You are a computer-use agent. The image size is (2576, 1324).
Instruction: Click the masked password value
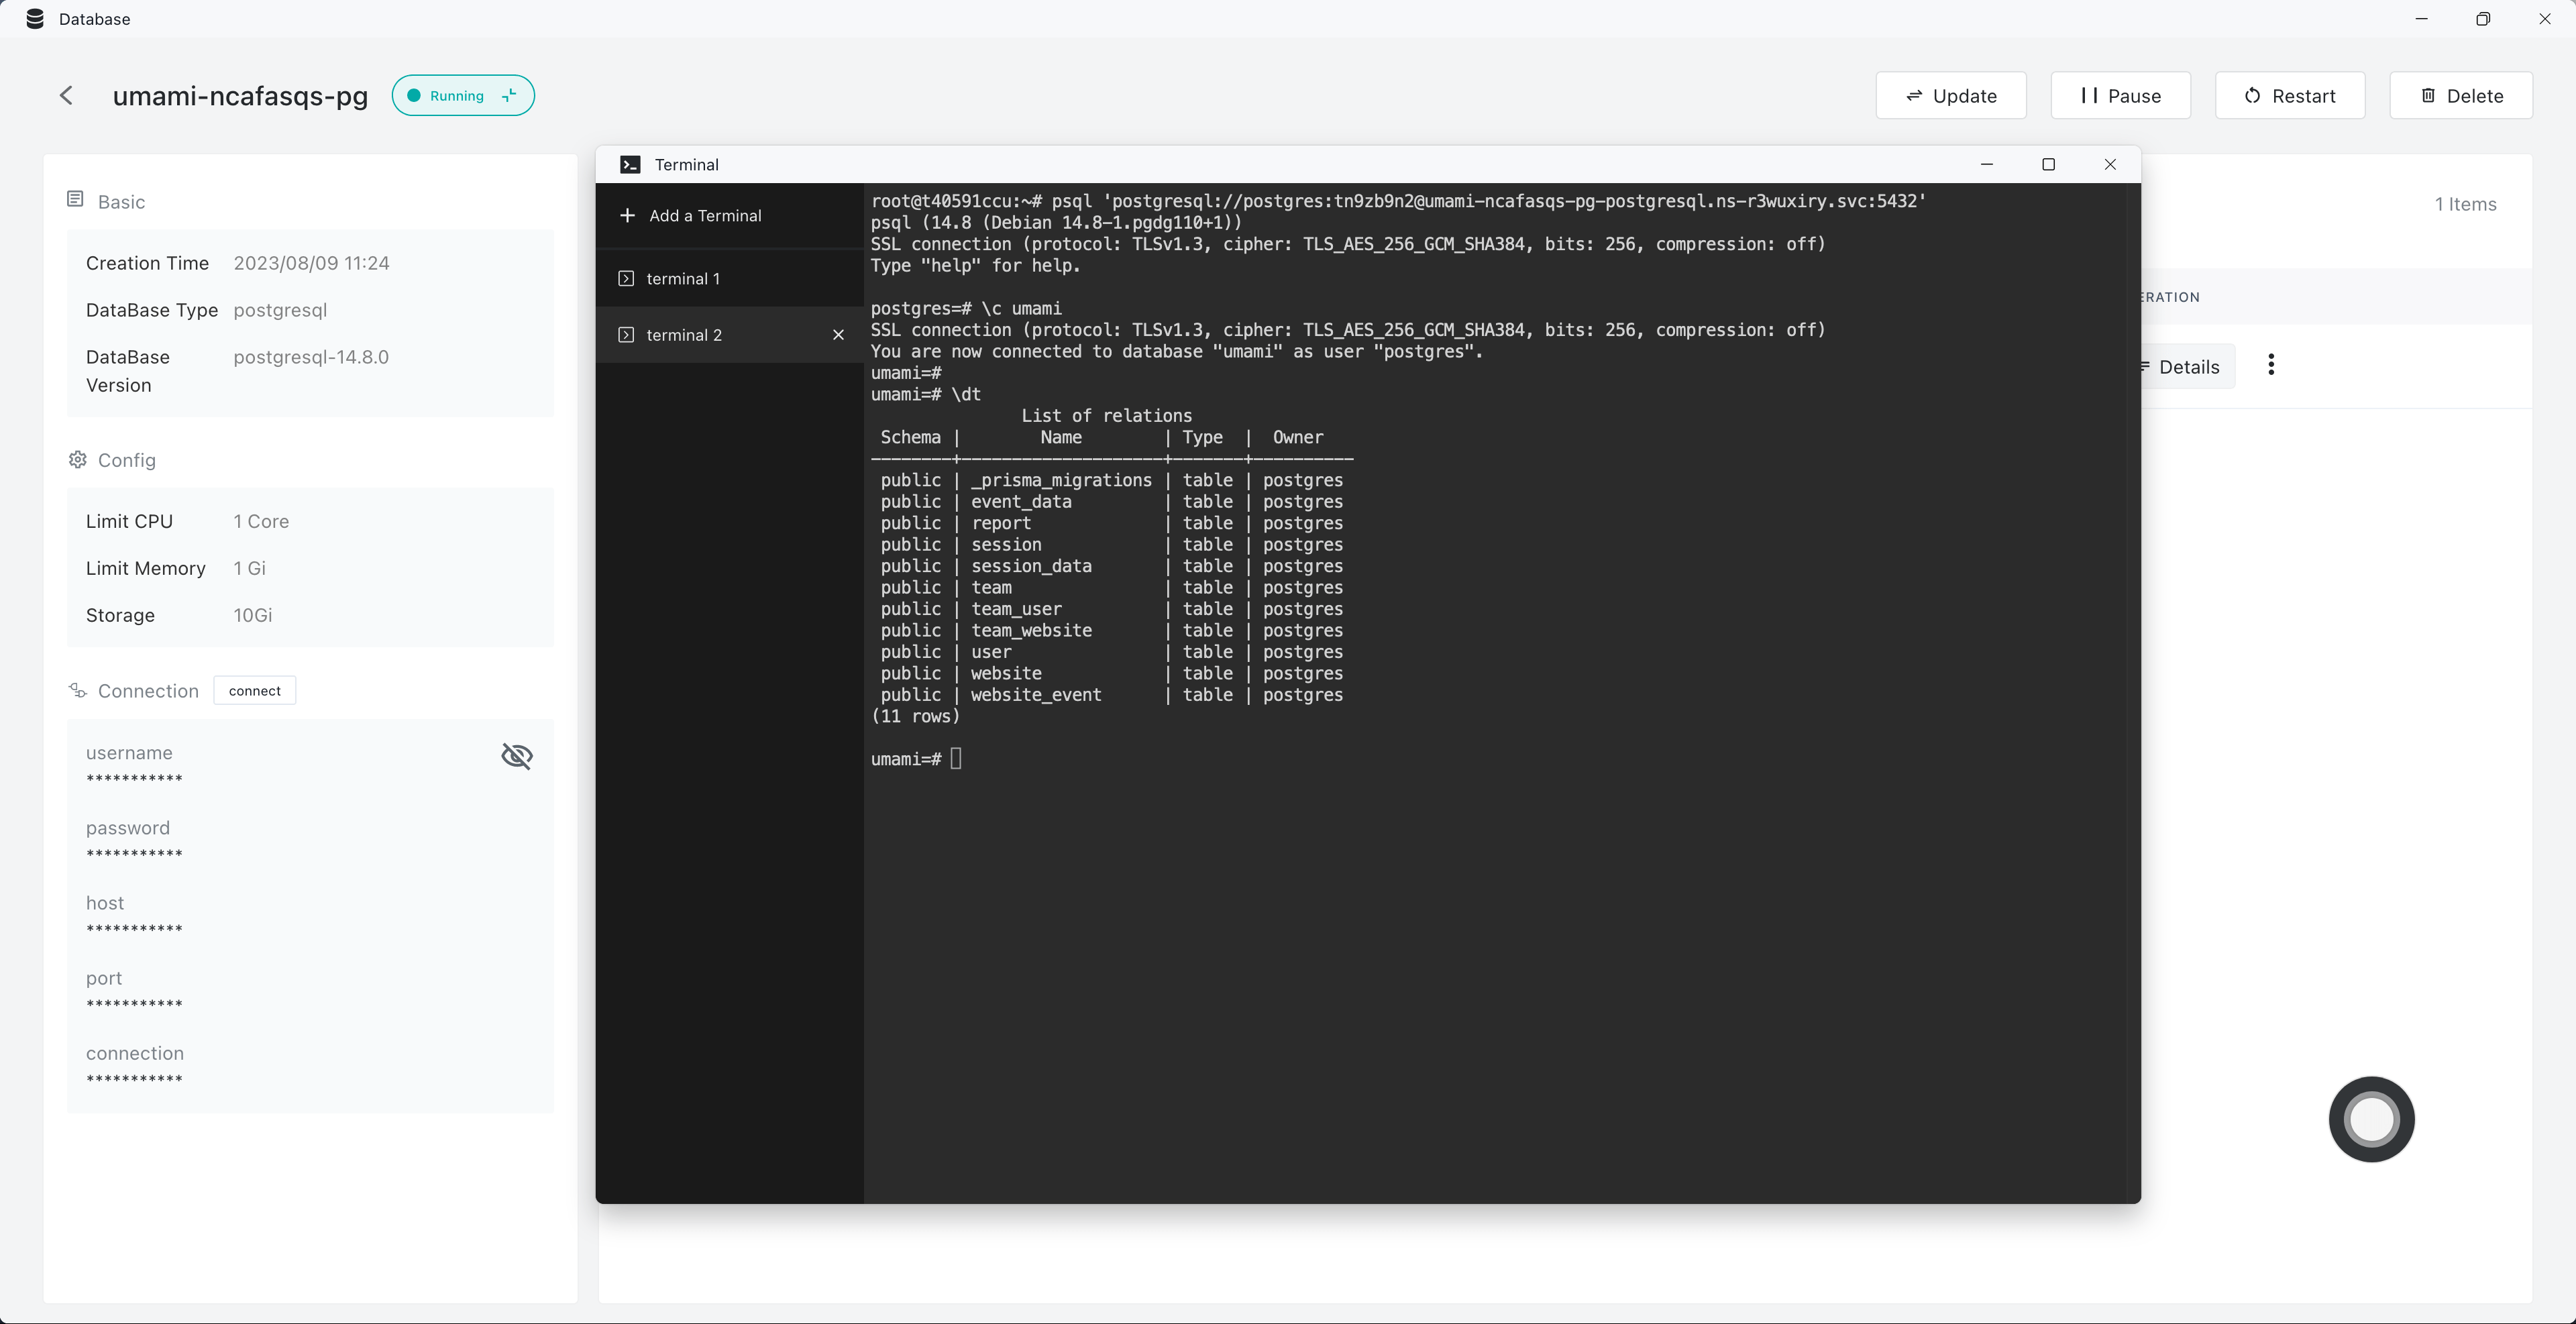(134, 855)
